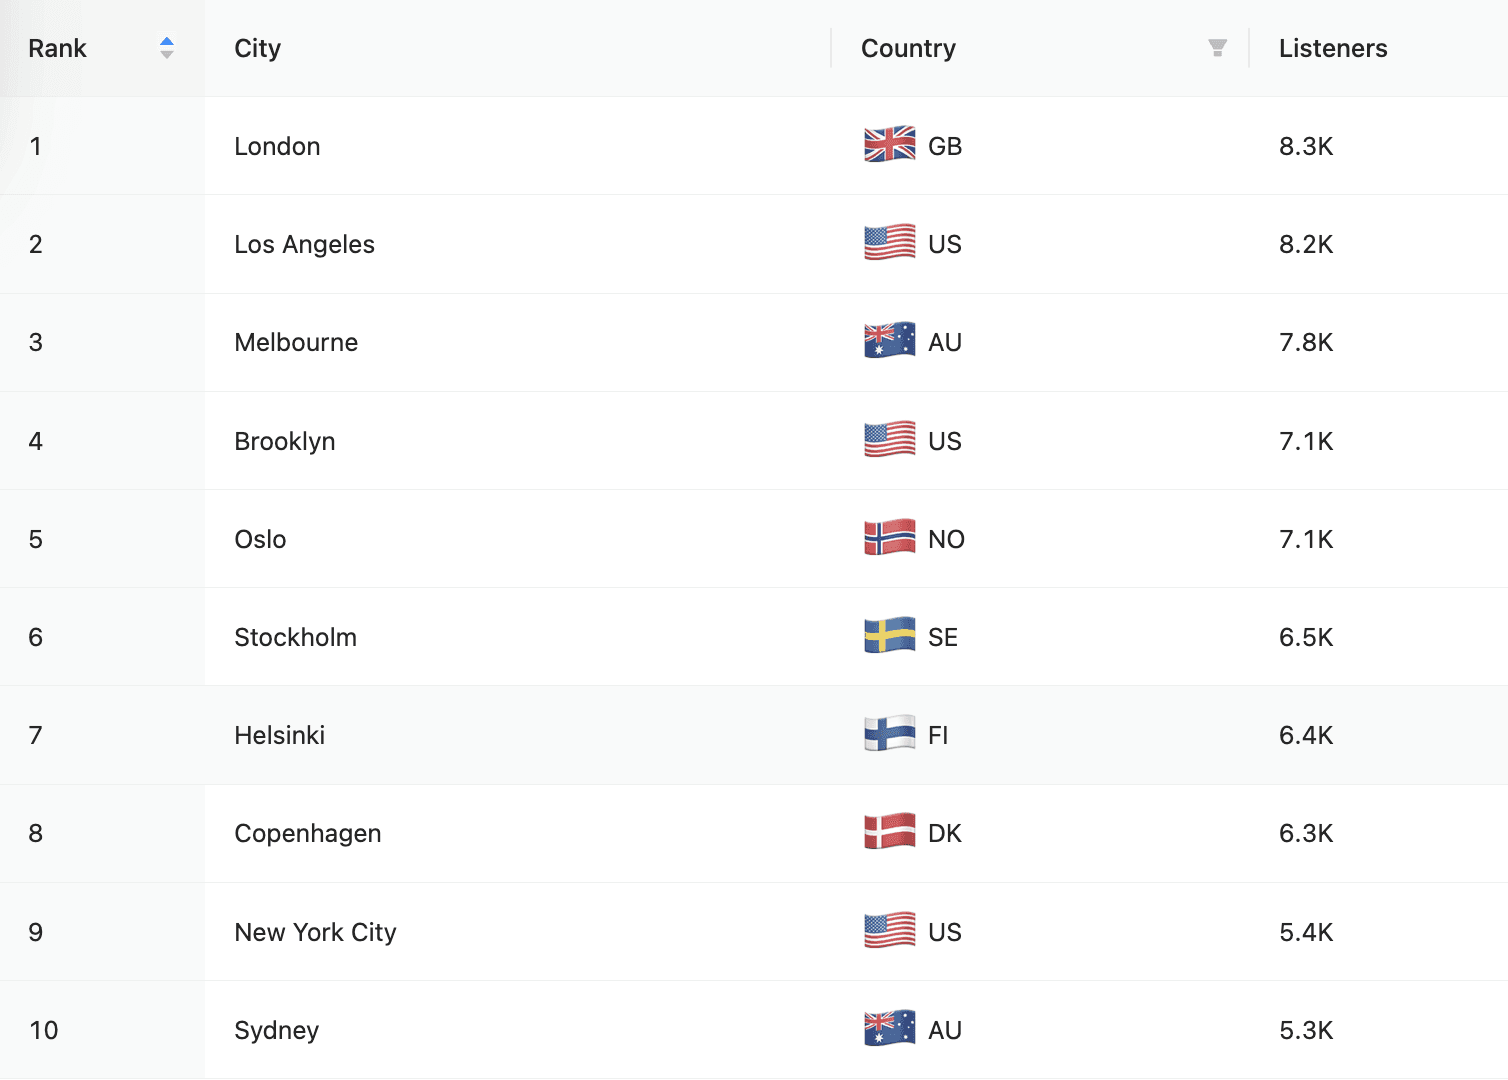Screen dimensions: 1508x1080
Task: Click the US flag in the Brooklyn row
Action: click(x=889, y=440)
